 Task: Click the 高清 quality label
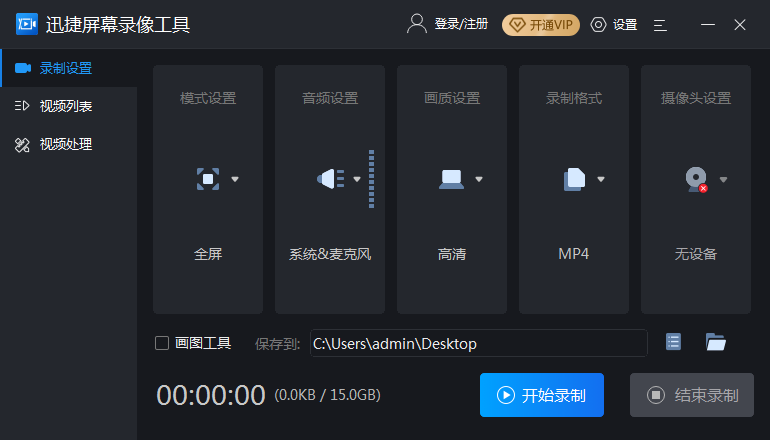tap(452, 254)
